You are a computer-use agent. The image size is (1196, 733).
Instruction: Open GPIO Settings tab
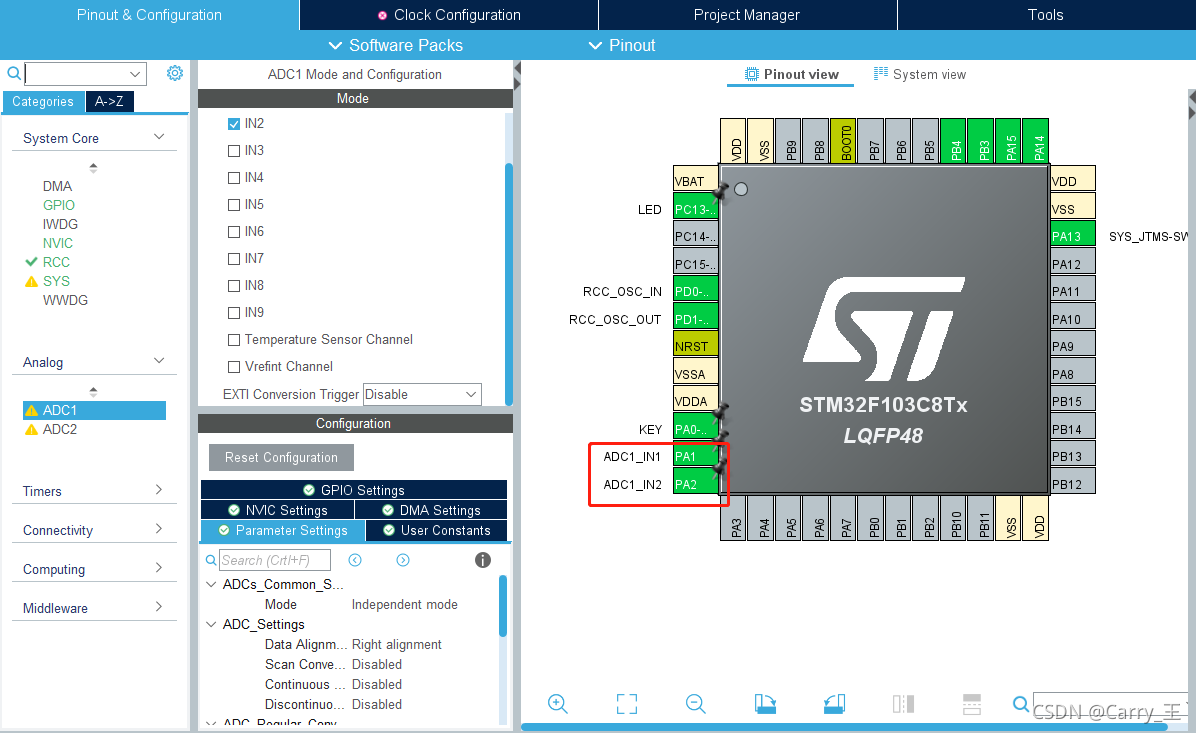coord(354,490)
